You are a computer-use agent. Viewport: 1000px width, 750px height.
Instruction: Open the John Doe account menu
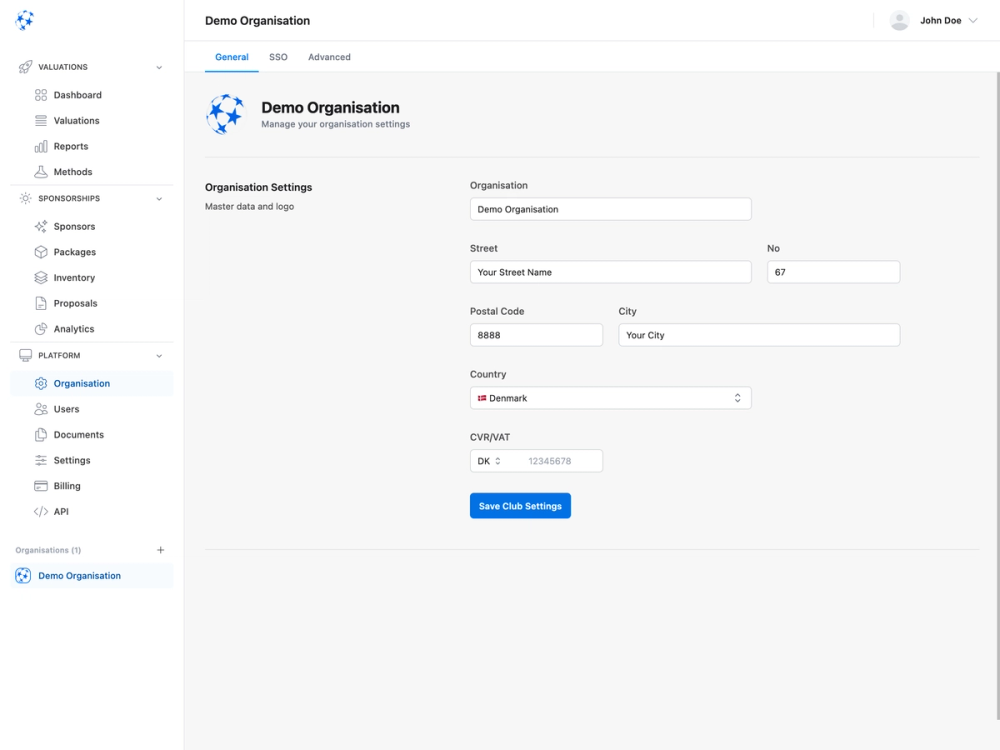(934, 20)
